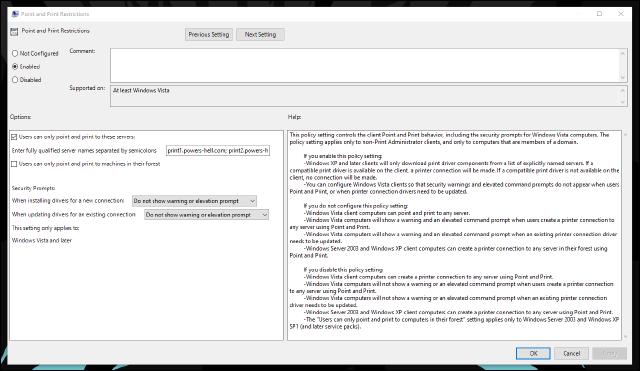Close the Point and Print Restrictions dialog
The height and width of the screenshot is (371, 640).
click(621, 14)
